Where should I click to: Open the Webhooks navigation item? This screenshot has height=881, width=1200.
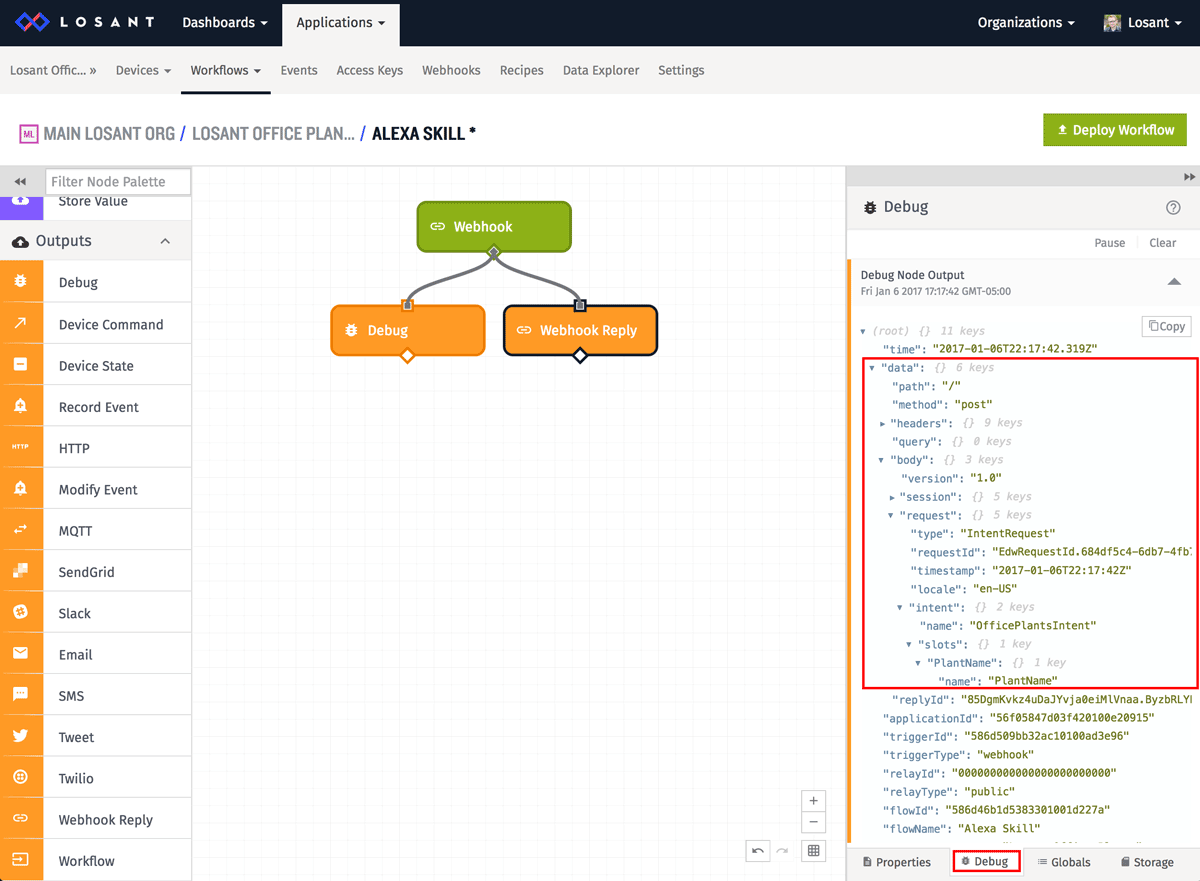[x=451, y=70]
